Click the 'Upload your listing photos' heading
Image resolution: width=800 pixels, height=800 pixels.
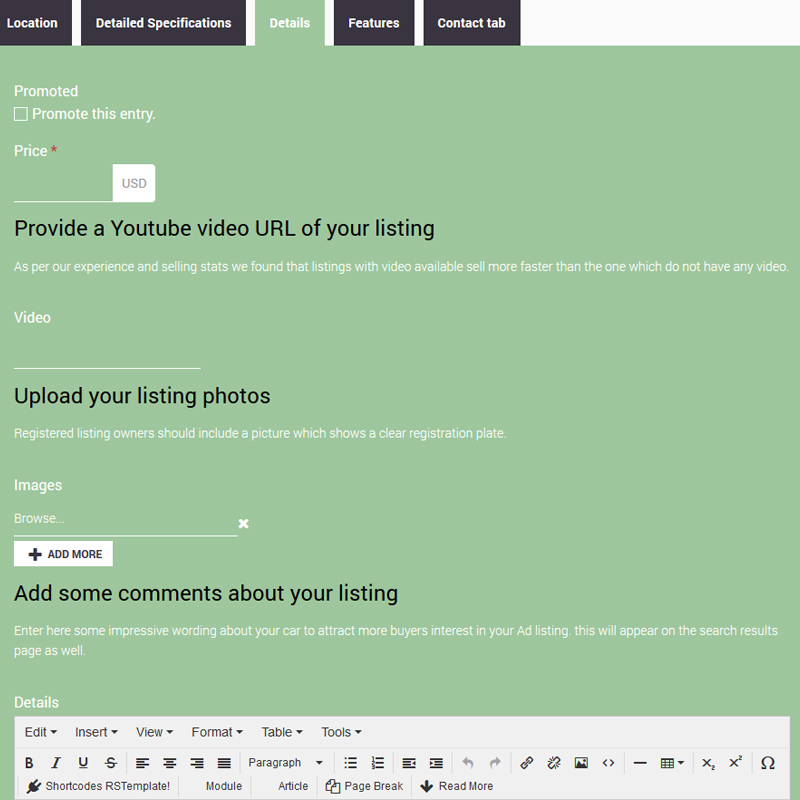click(x=142, y=396)
